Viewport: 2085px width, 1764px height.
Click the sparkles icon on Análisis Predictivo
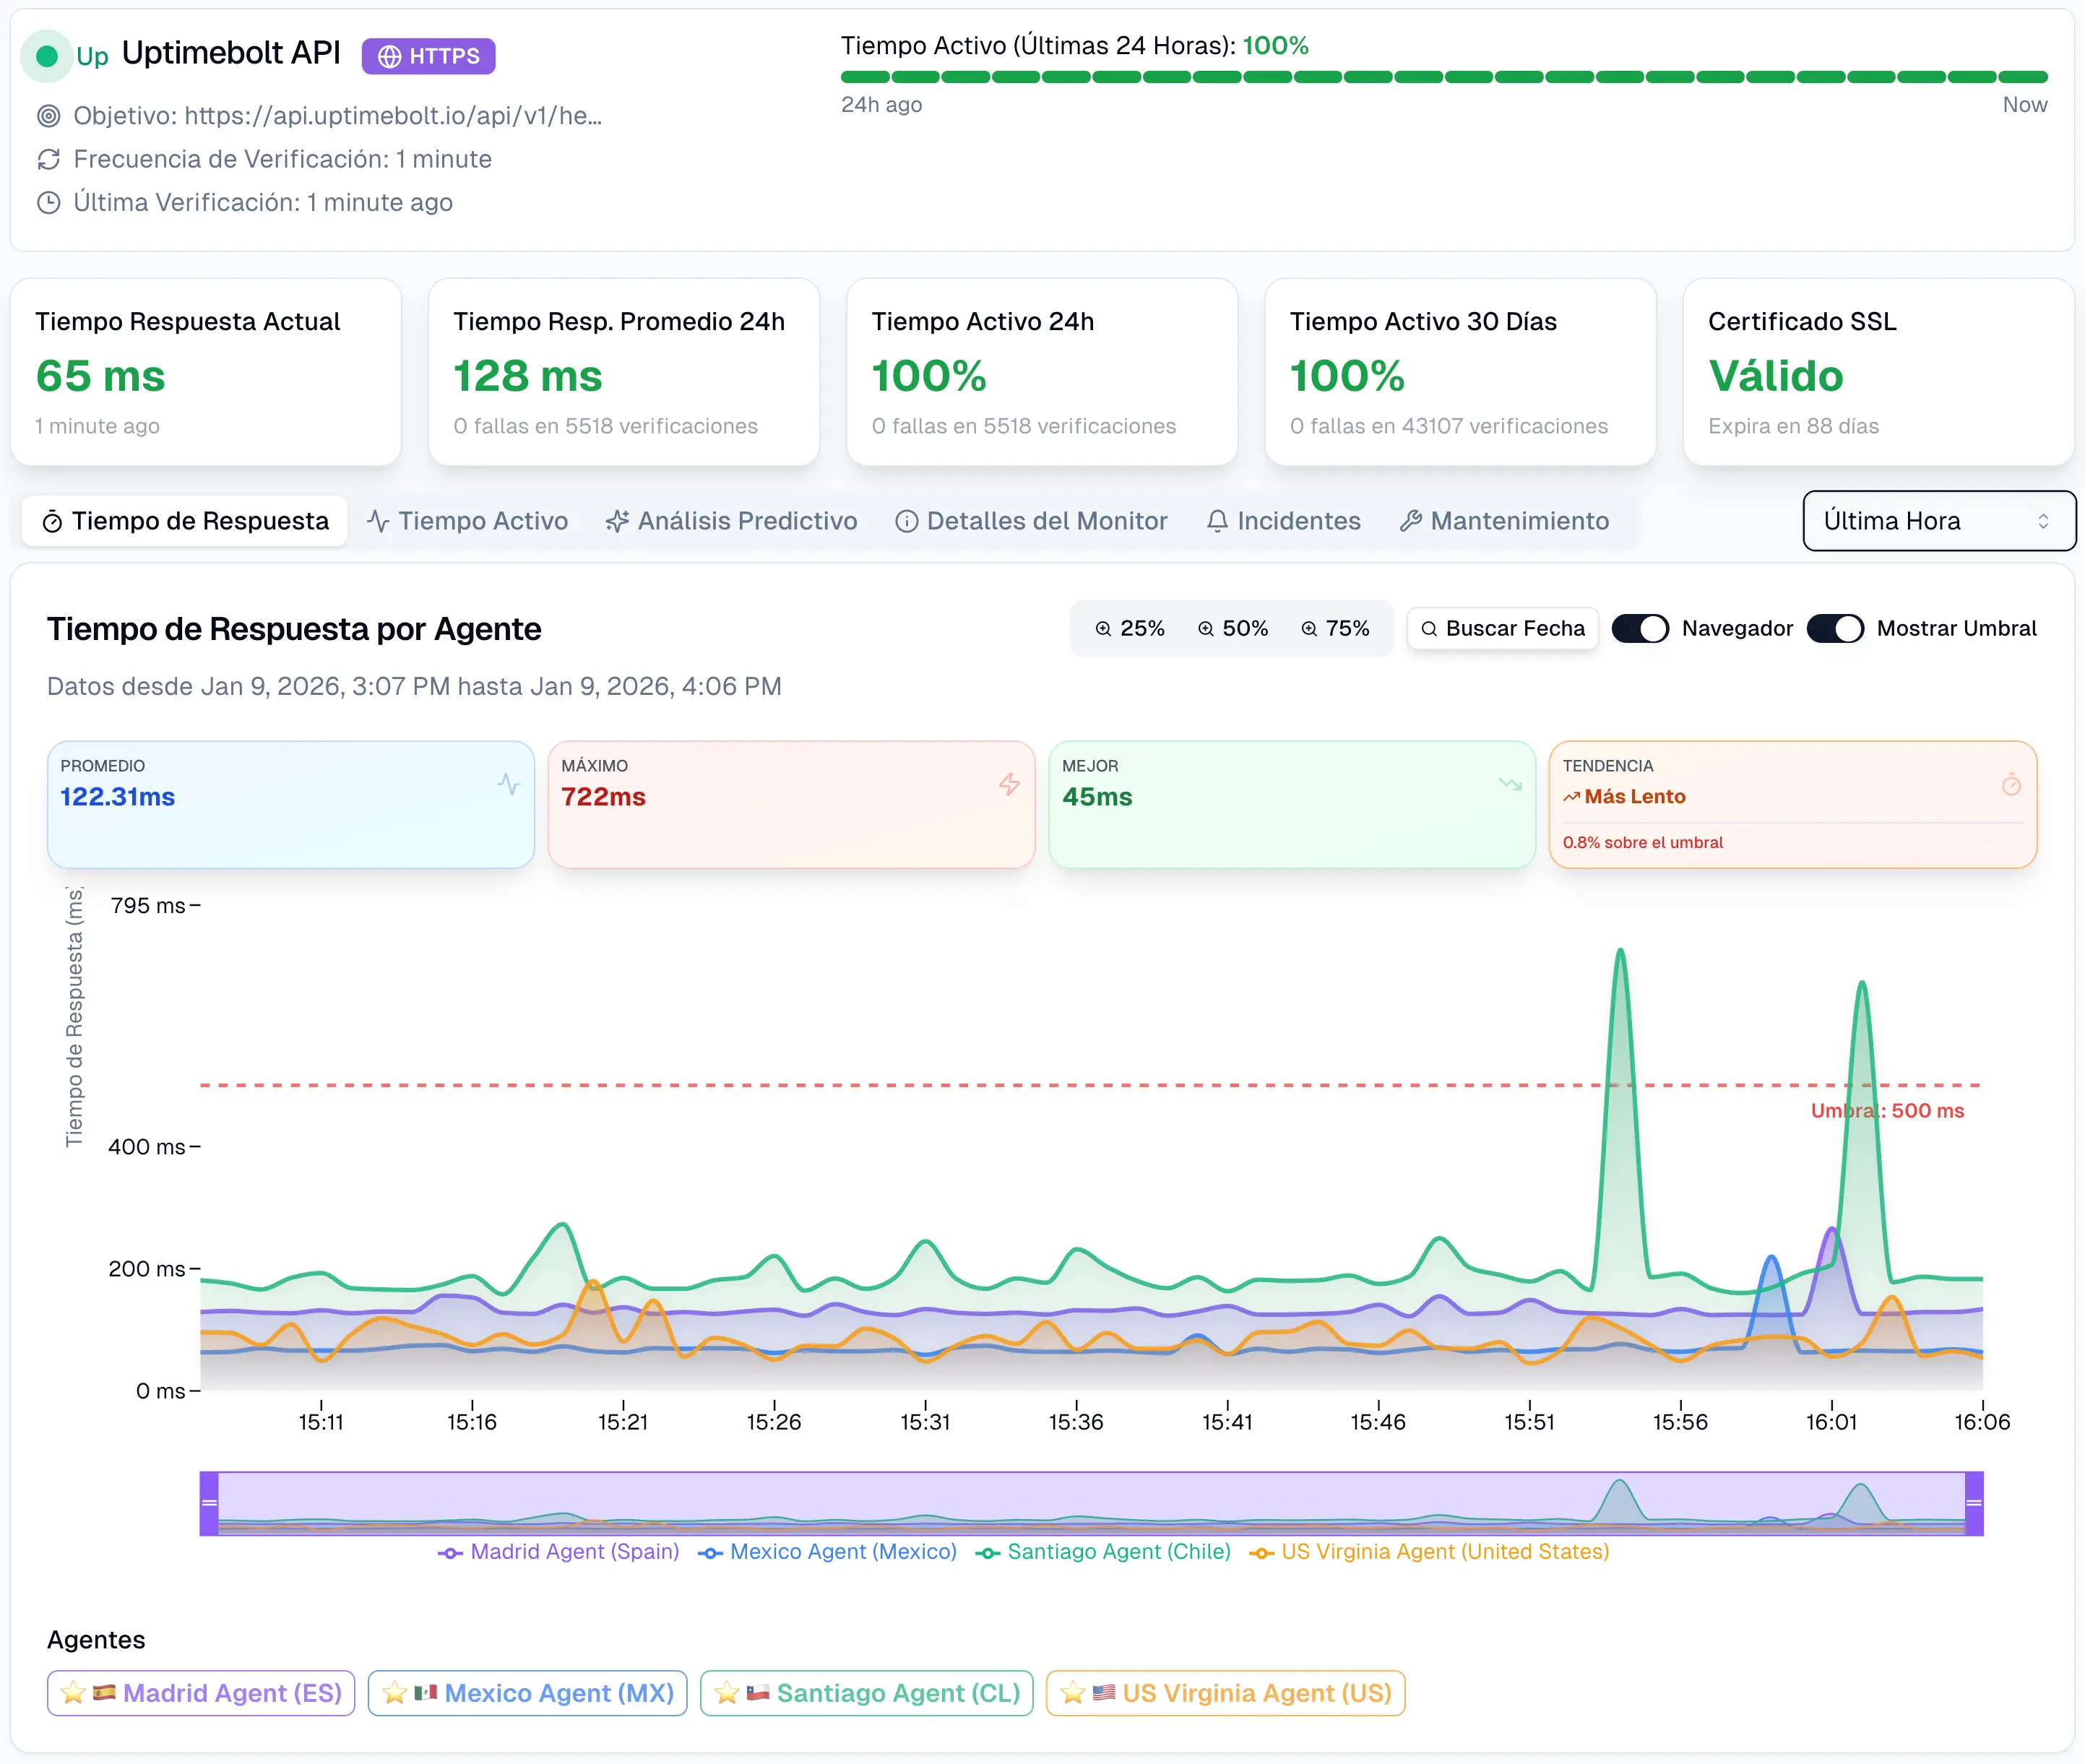(618, 521)
